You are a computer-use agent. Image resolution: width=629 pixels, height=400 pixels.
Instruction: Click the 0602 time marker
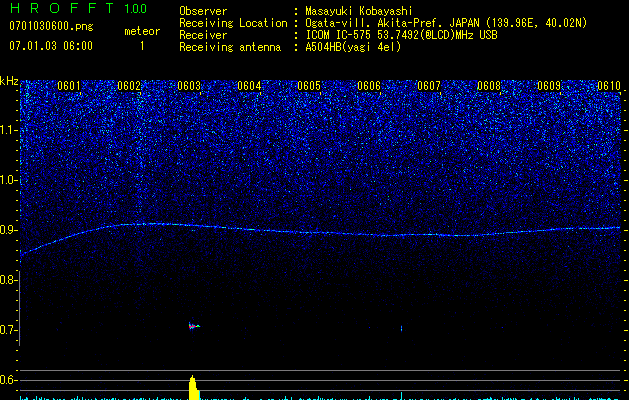point(129,86)
